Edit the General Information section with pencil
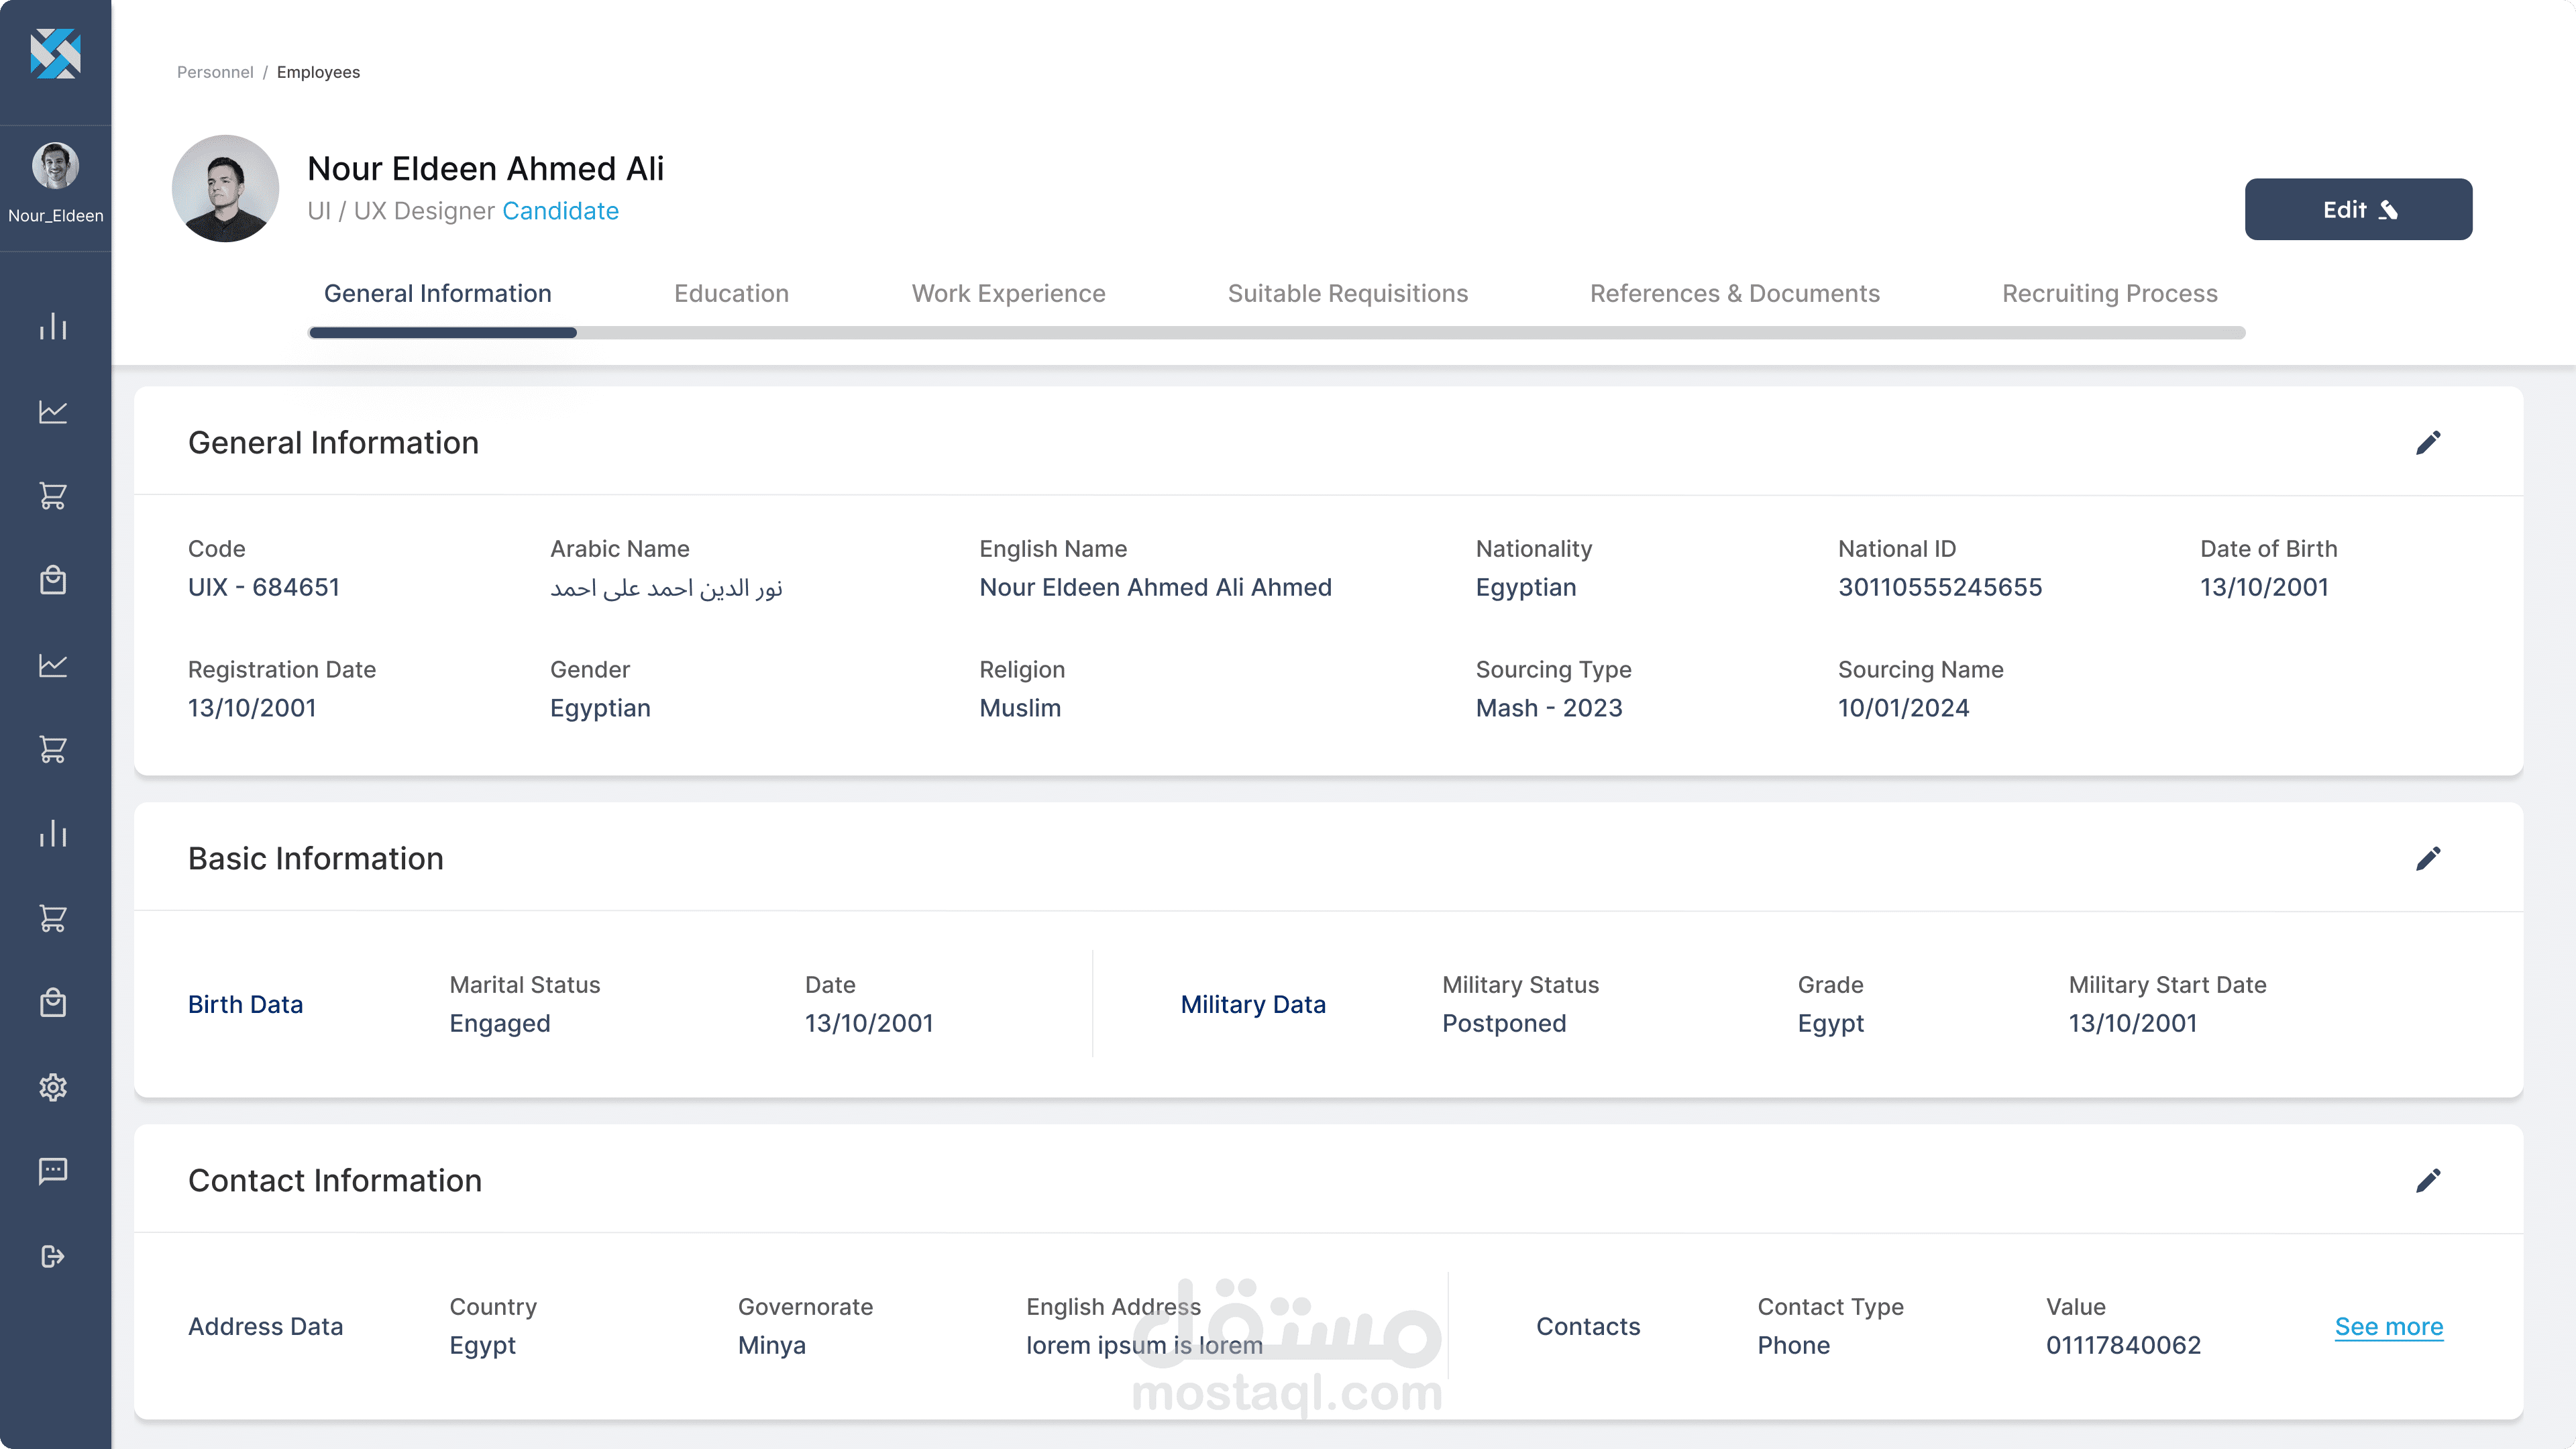 [2428, 442]
